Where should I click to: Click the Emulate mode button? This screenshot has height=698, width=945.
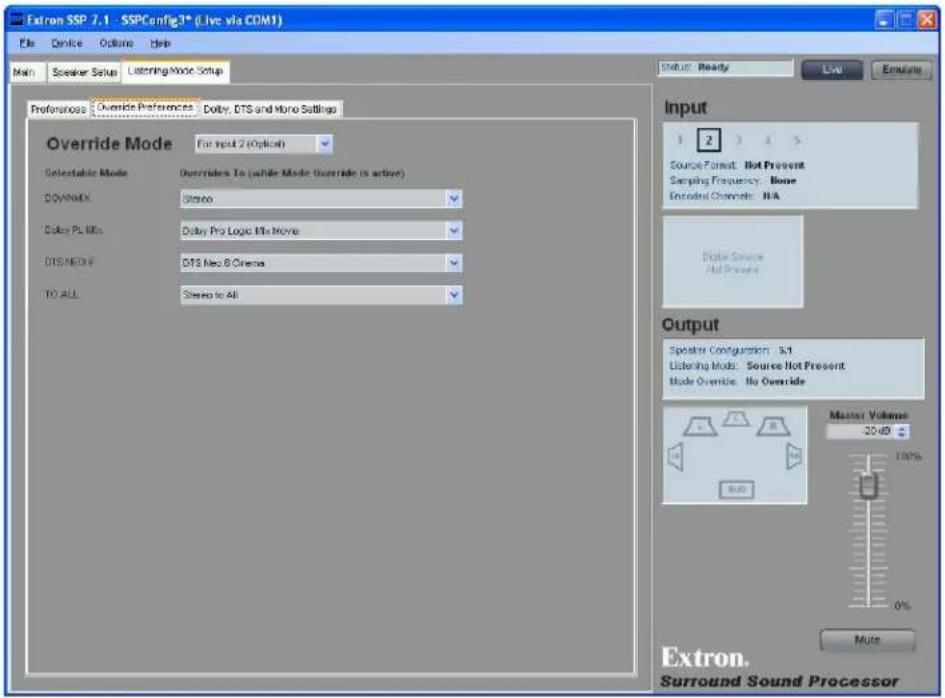click(x=901, y=70)
